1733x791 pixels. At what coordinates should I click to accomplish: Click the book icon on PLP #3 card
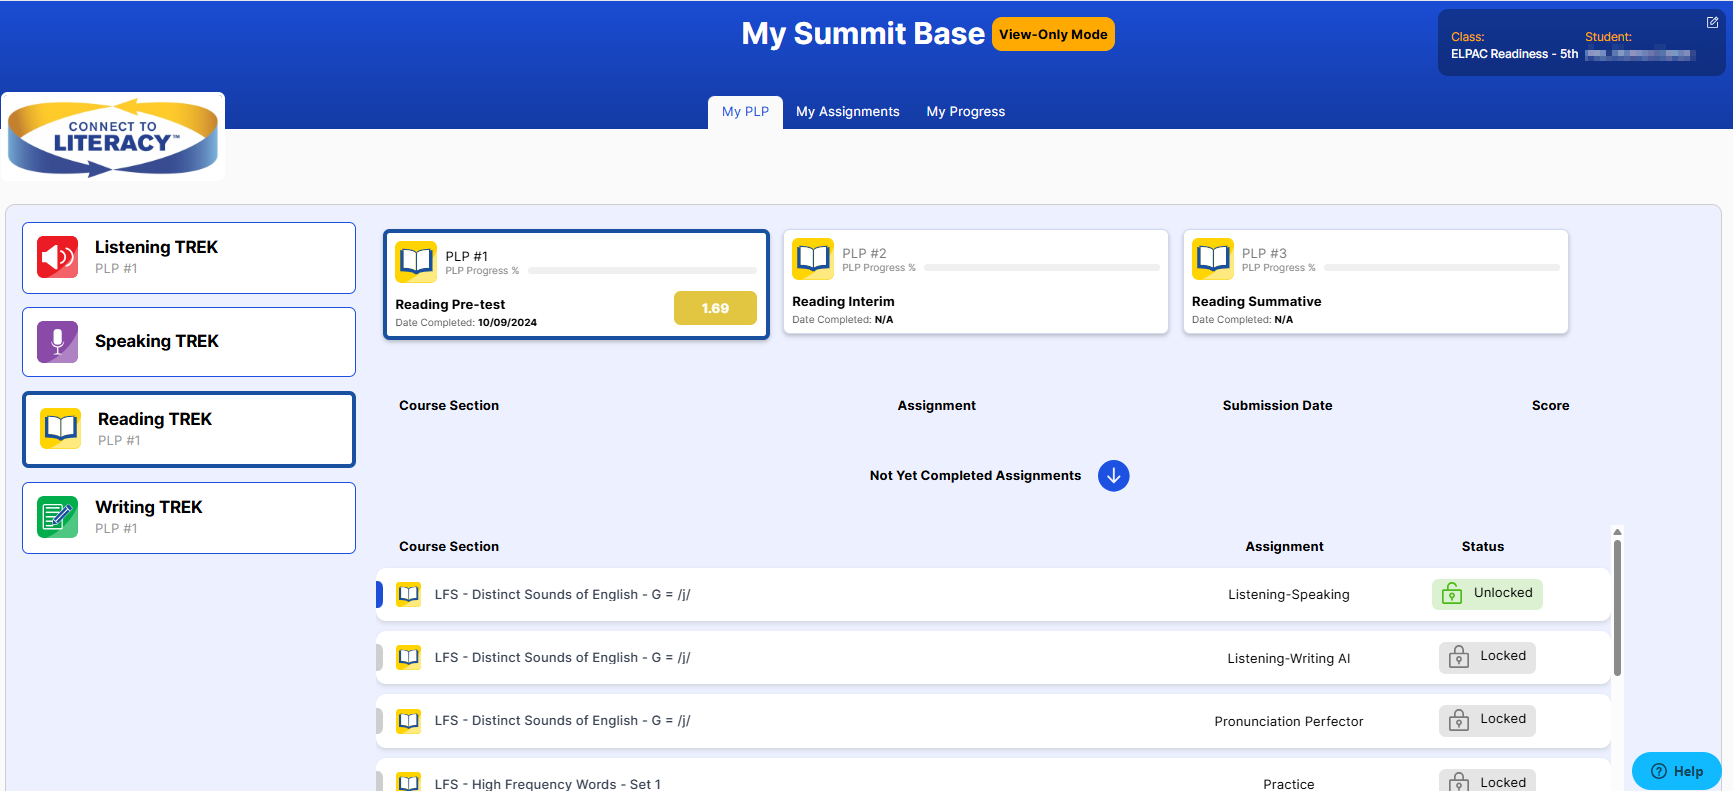click(1213, 259)
